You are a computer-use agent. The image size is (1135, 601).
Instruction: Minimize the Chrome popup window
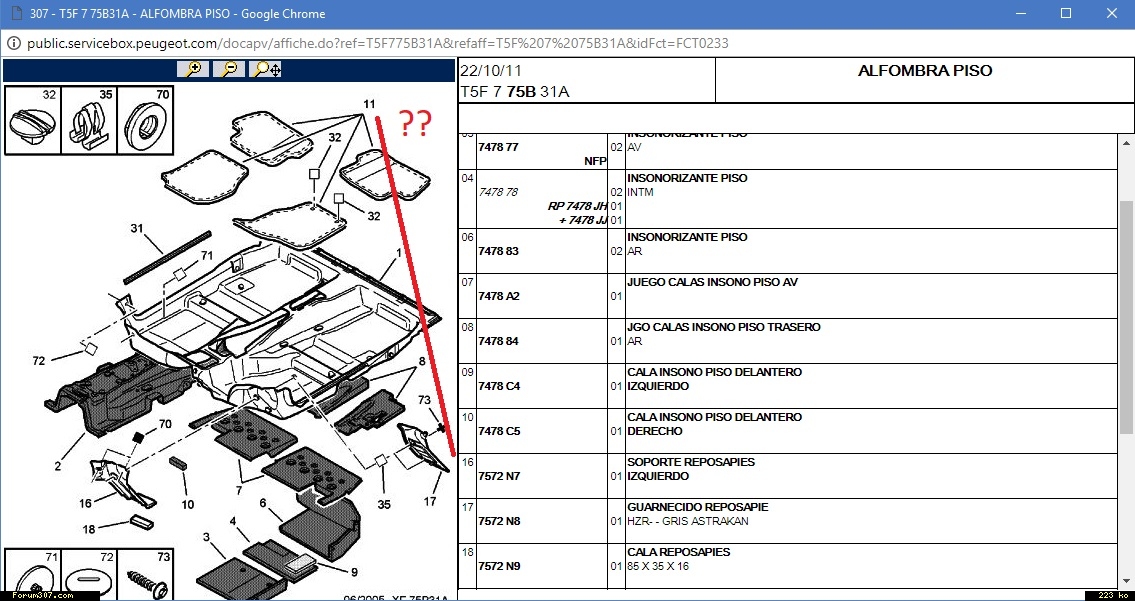point(1021,13)
